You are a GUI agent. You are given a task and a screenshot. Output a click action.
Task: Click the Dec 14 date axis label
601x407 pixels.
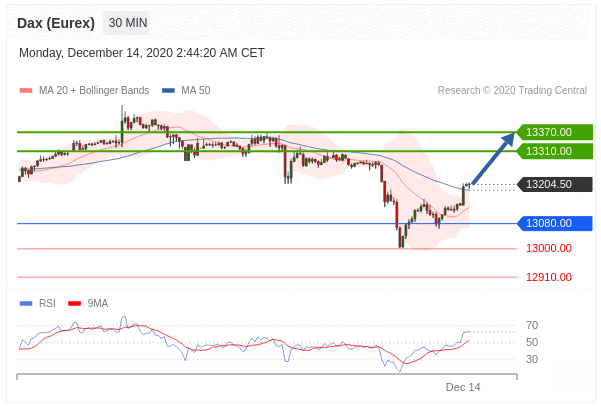(463, 387)
